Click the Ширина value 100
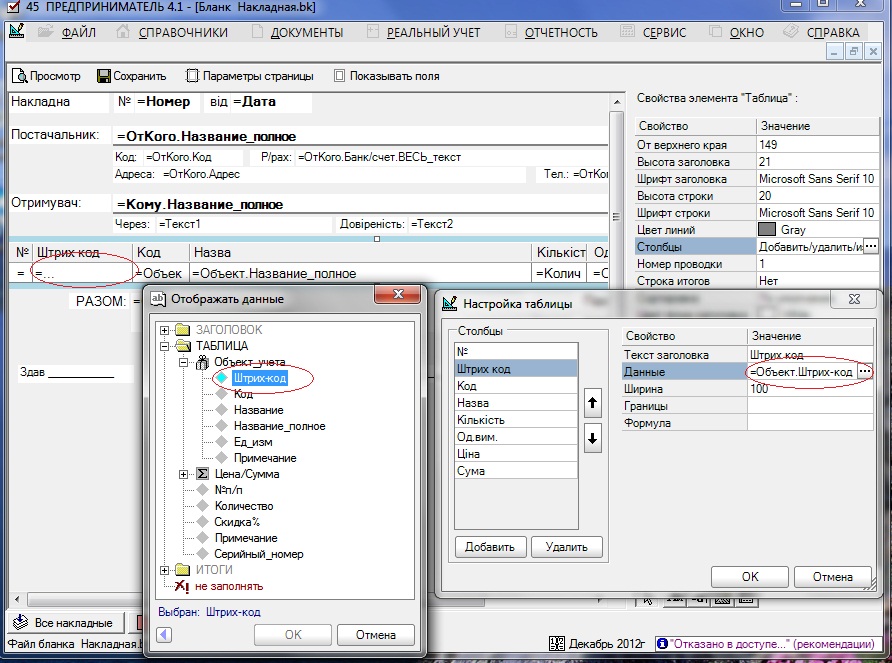The width and height of the screenshot is (892, 663). click(x=810, y=389)
